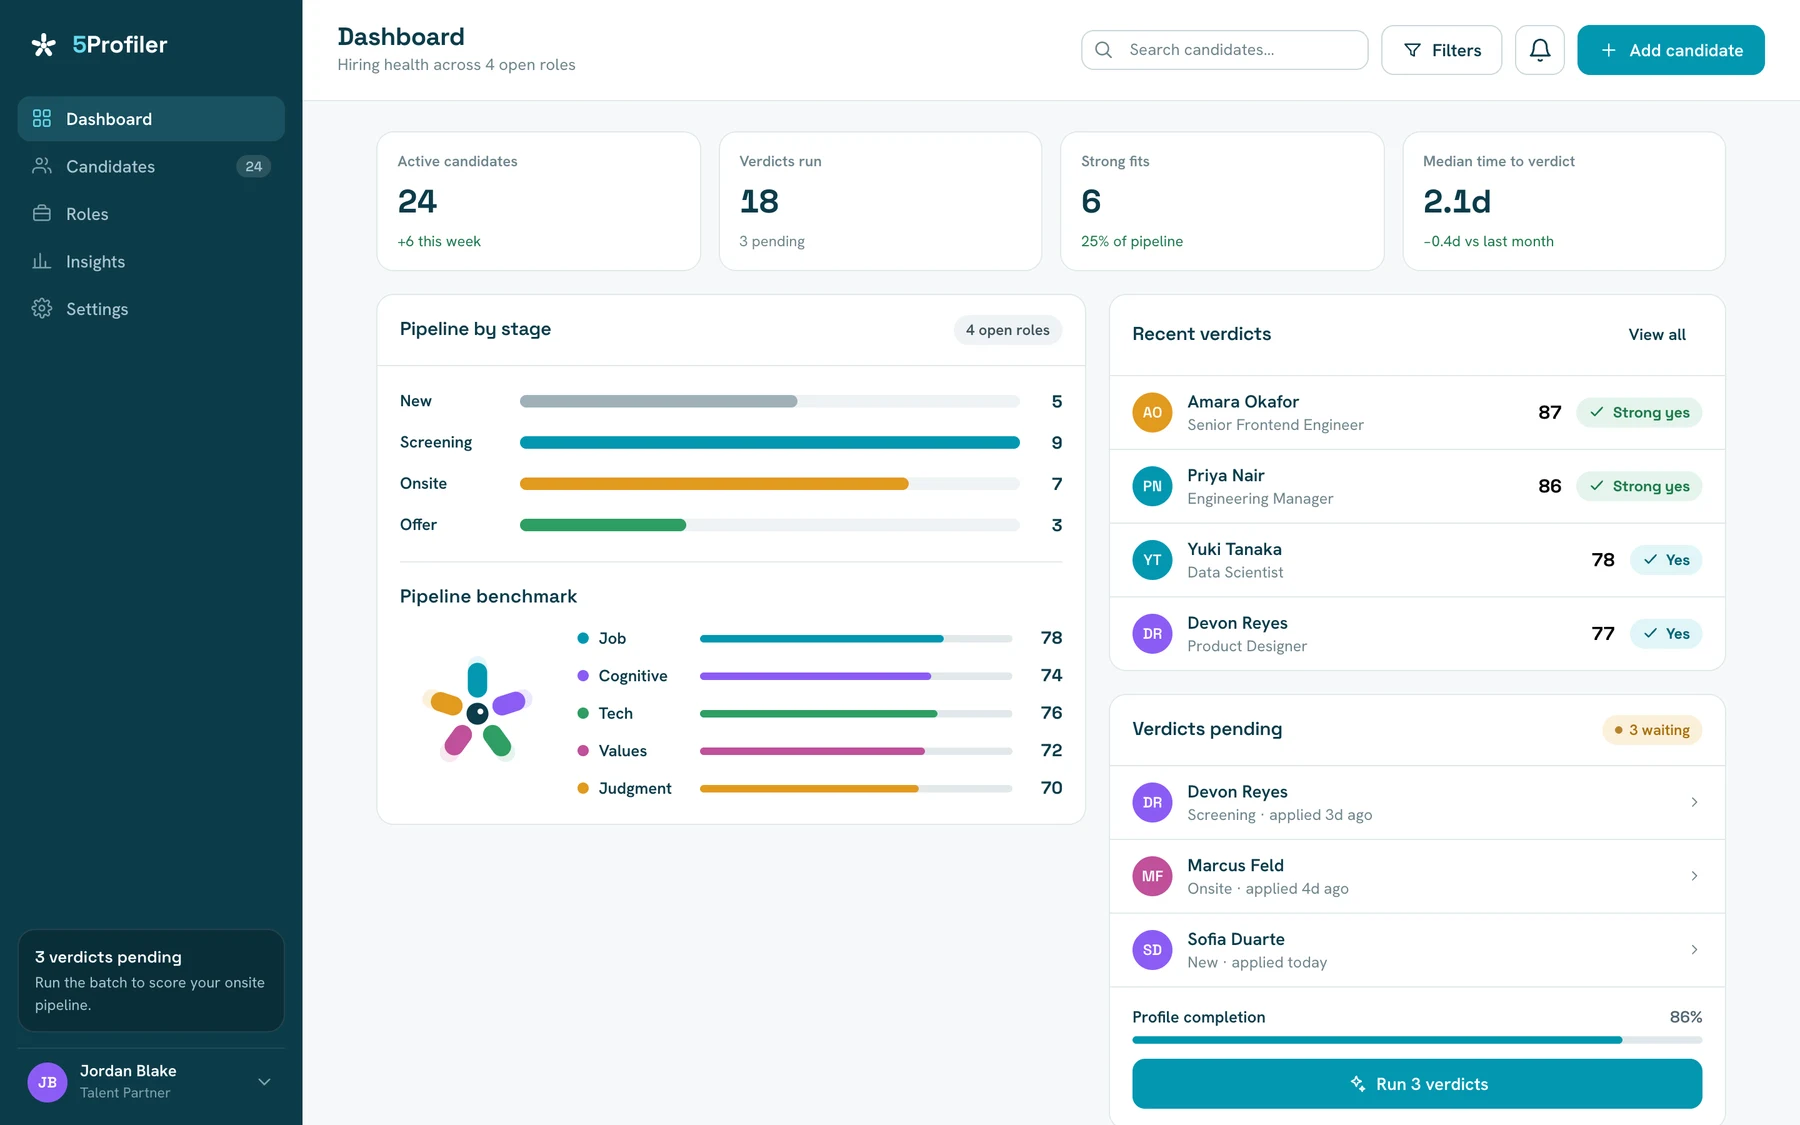The image size is (1800, 1125).
Task: Expand the Jordan Blake account menu chevron
Action: click(264, 1082)
